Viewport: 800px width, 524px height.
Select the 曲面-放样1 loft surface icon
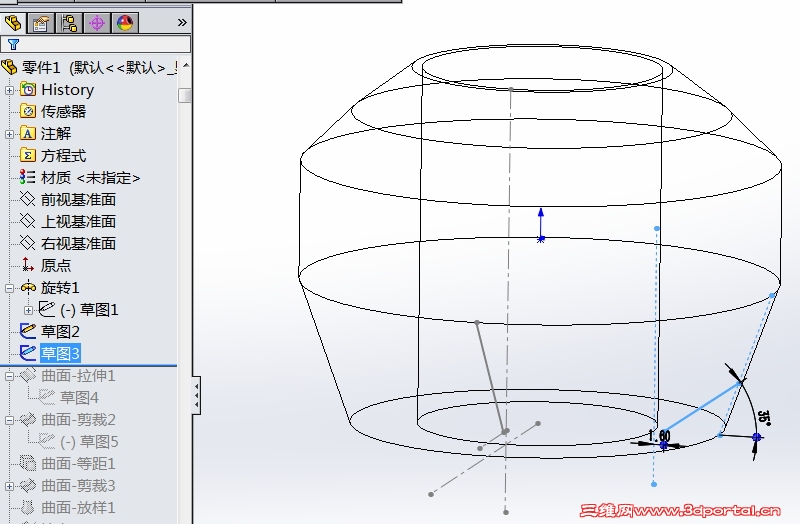point(28,508)
